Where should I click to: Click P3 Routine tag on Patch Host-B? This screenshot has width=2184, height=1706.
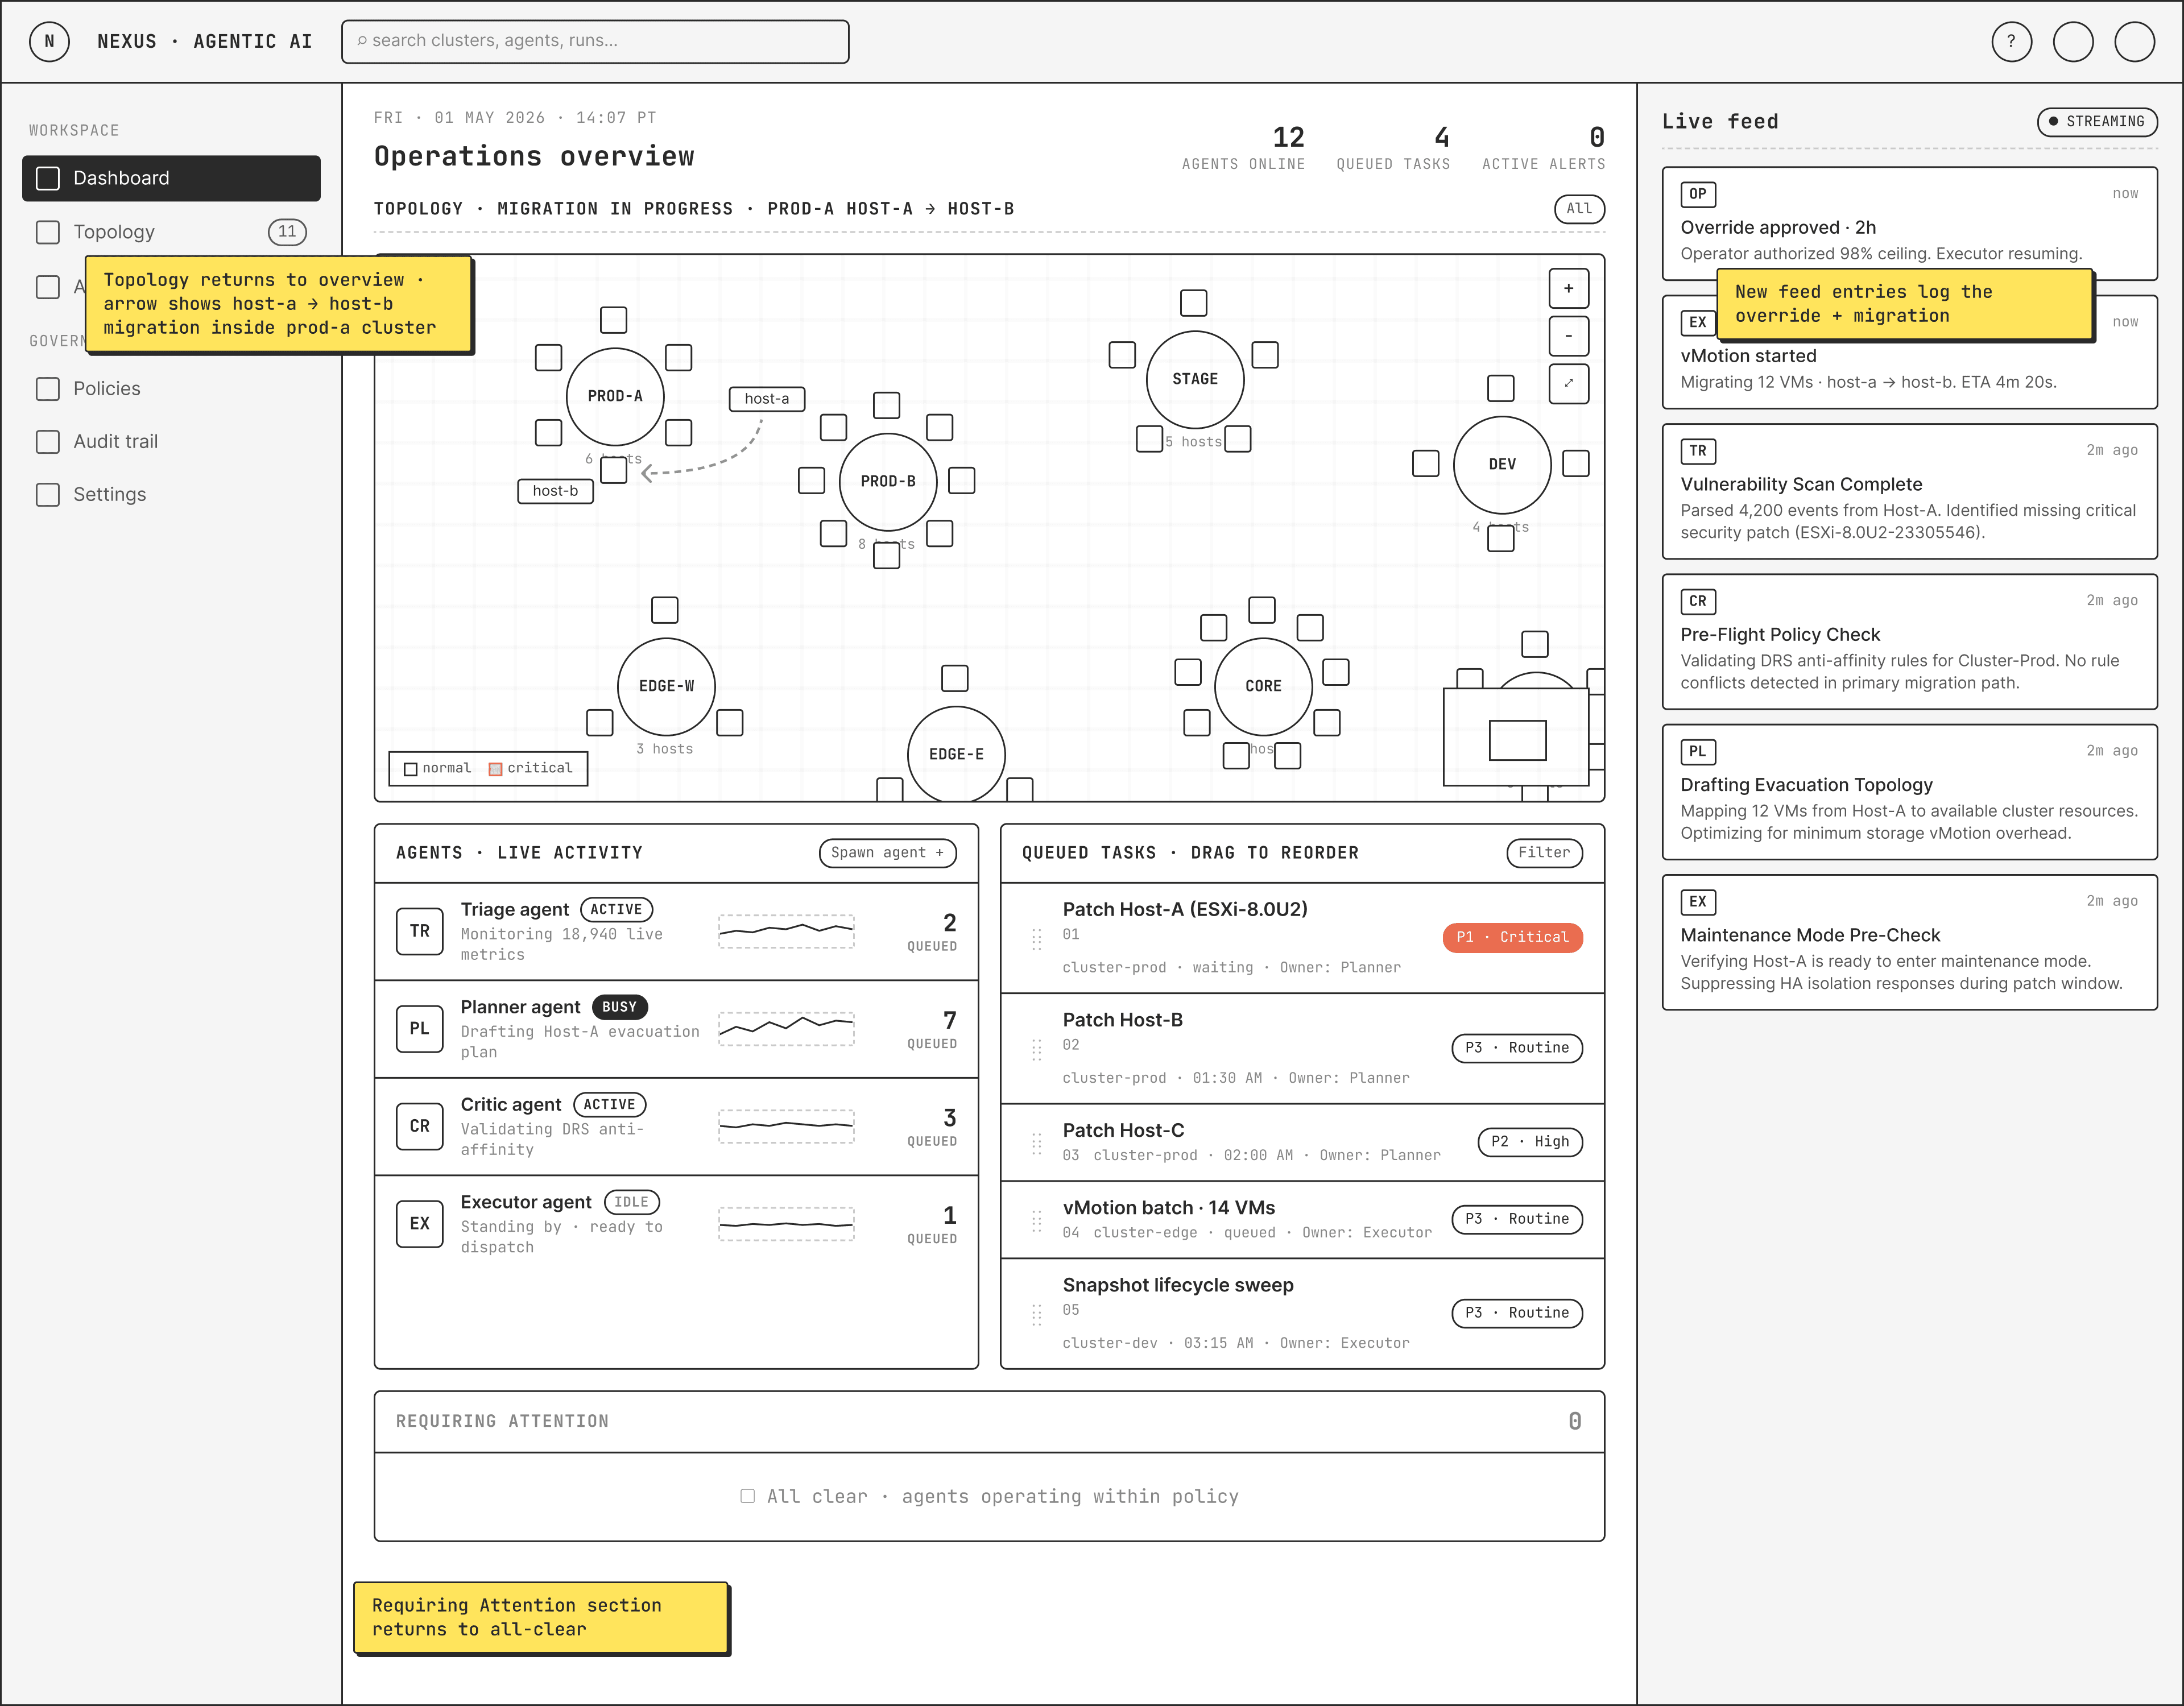click(x=1517, y=1048)
